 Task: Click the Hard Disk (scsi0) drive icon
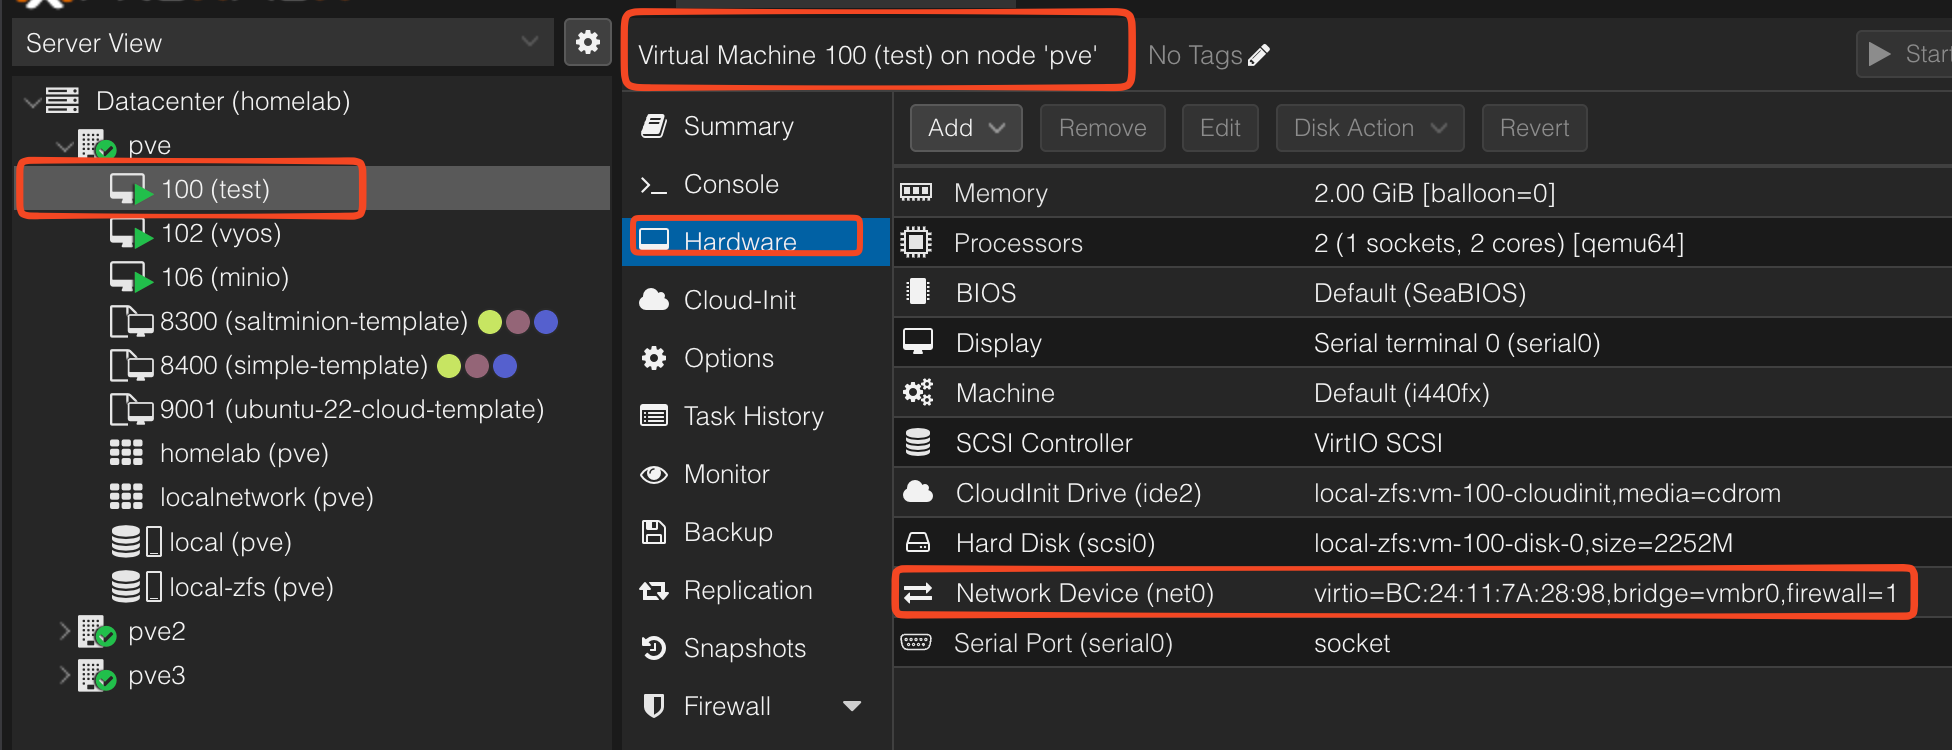(917, 542)
